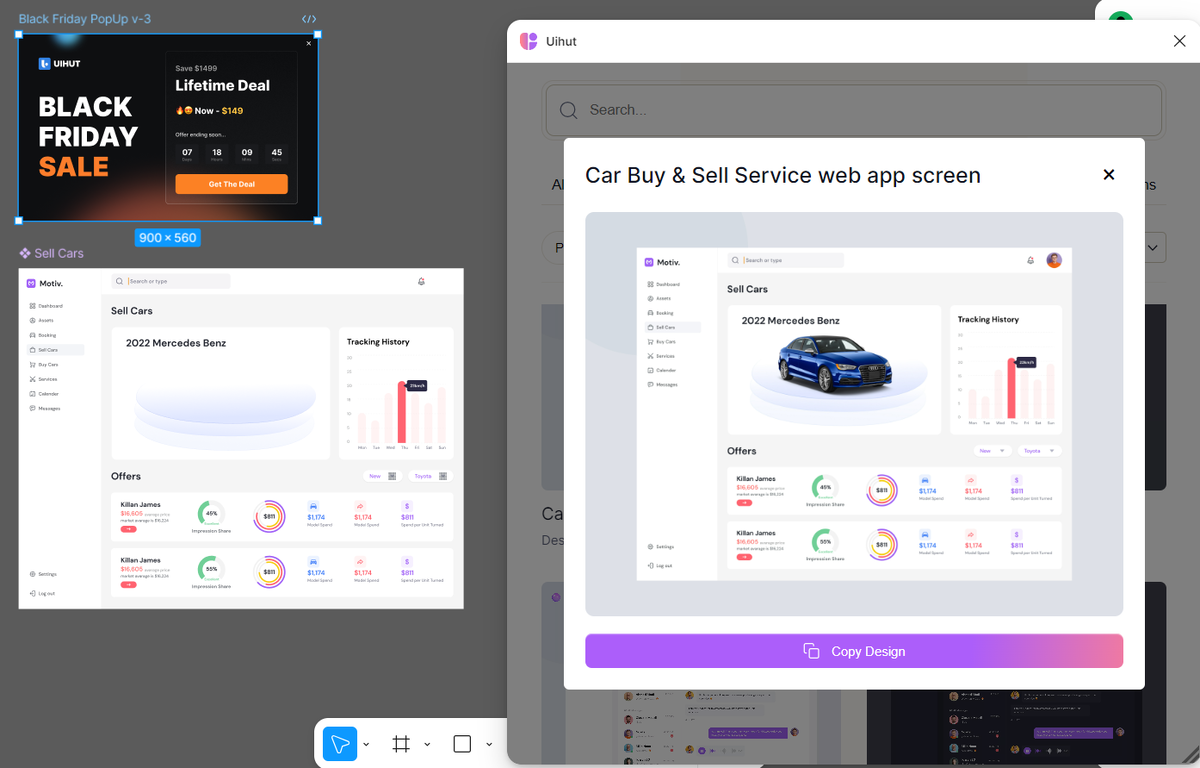Click the code icon beside Black Friday label
1200x768 pixels.
[309, 19]
